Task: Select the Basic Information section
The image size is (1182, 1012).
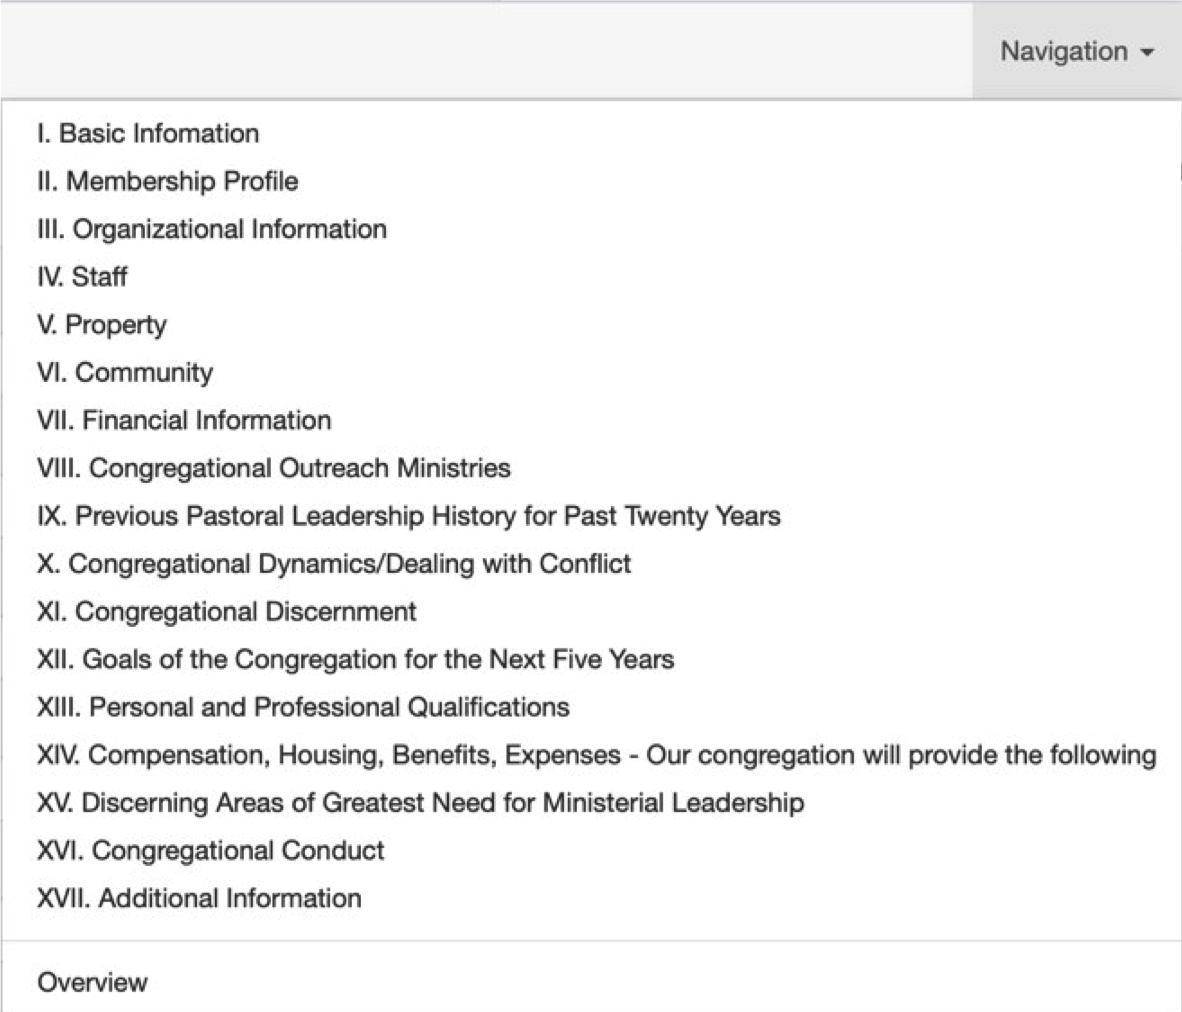Action: (x=146, y=133)
